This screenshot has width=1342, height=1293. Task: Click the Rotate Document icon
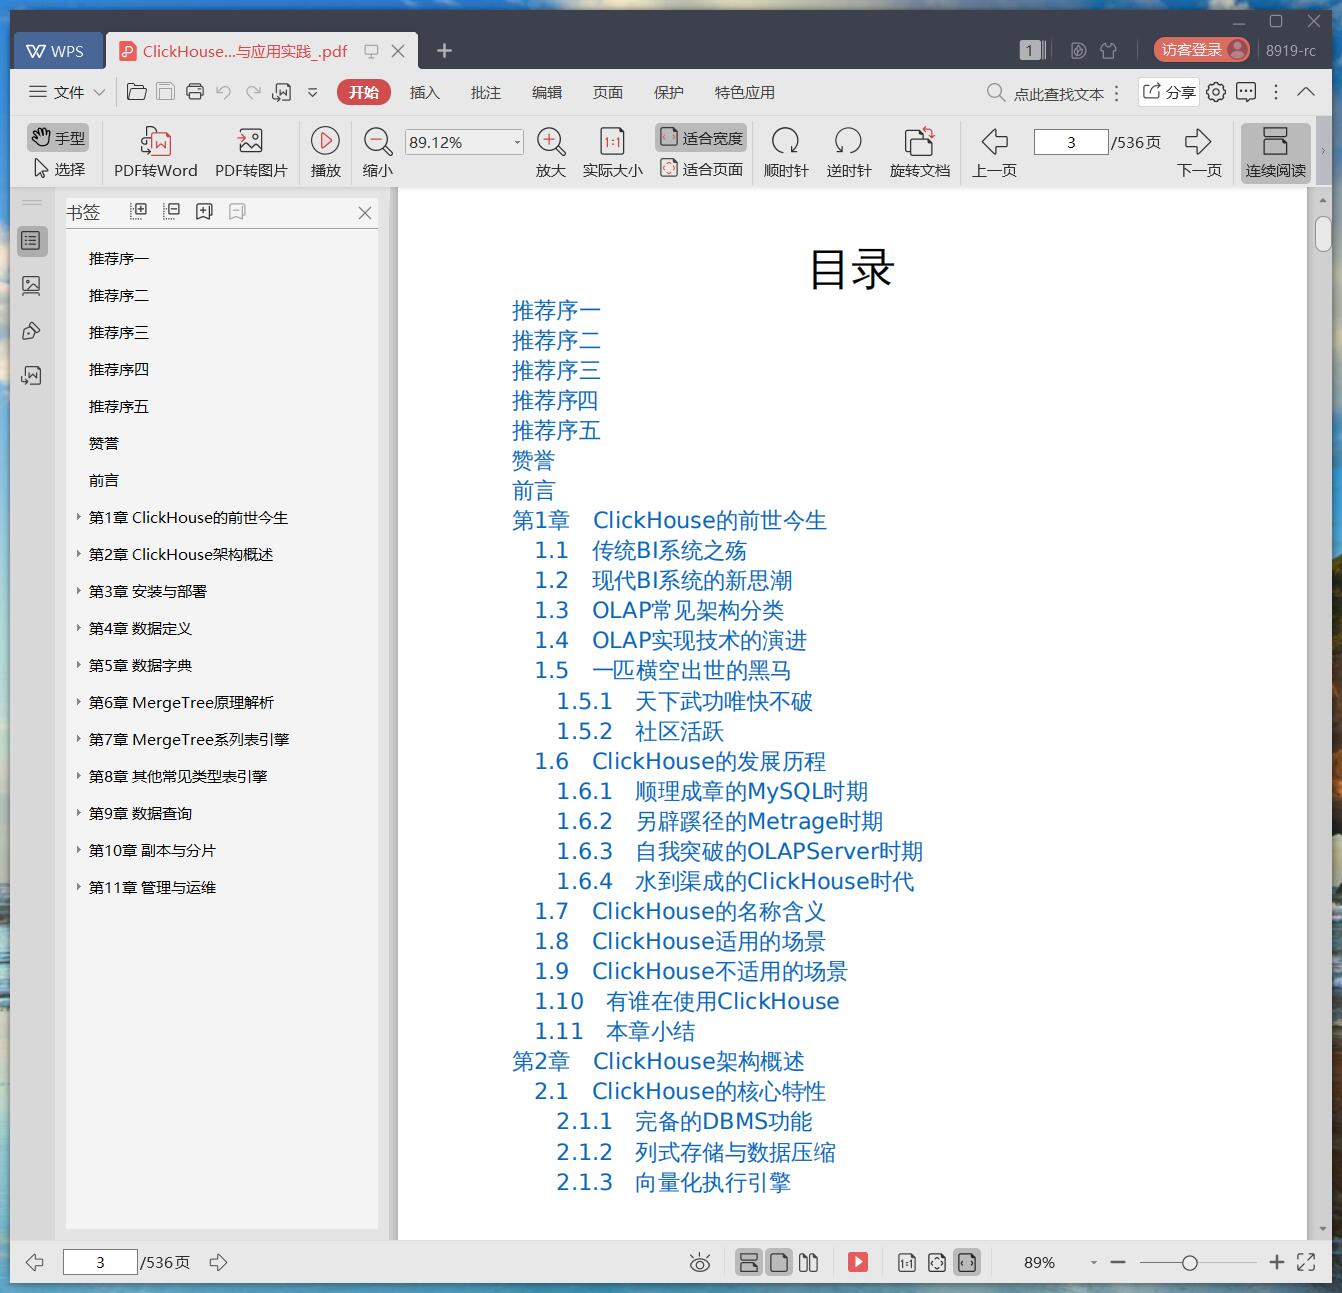click(919, 153)
